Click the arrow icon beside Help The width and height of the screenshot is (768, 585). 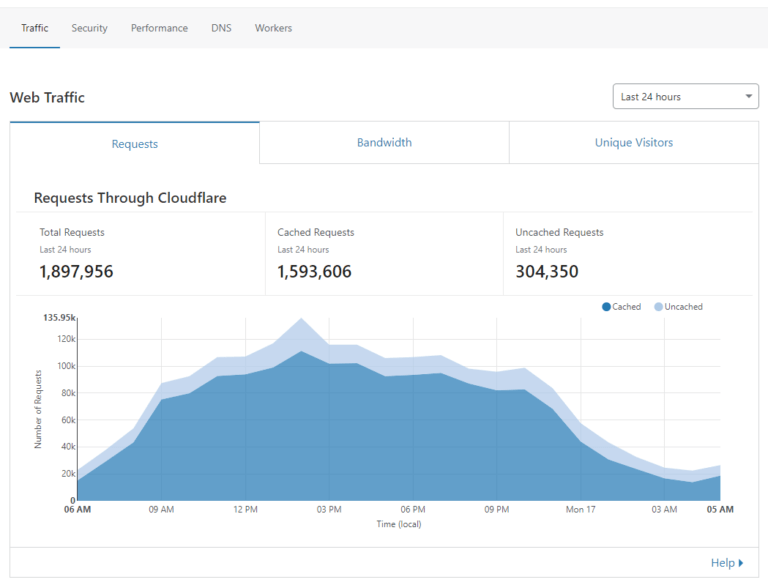click(741, 563)
